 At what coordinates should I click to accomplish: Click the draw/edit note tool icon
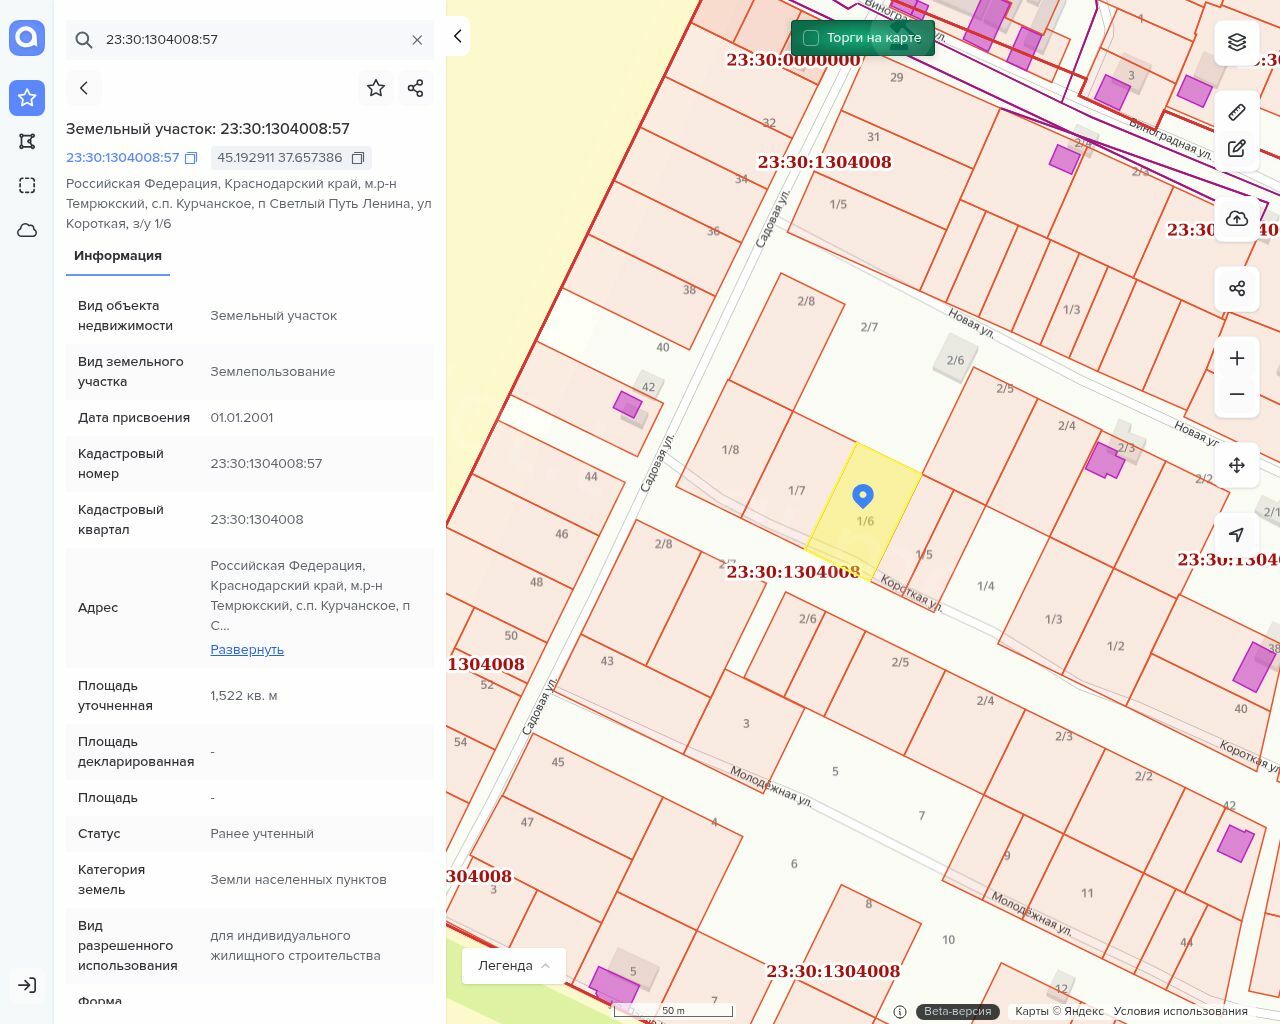1237,148
